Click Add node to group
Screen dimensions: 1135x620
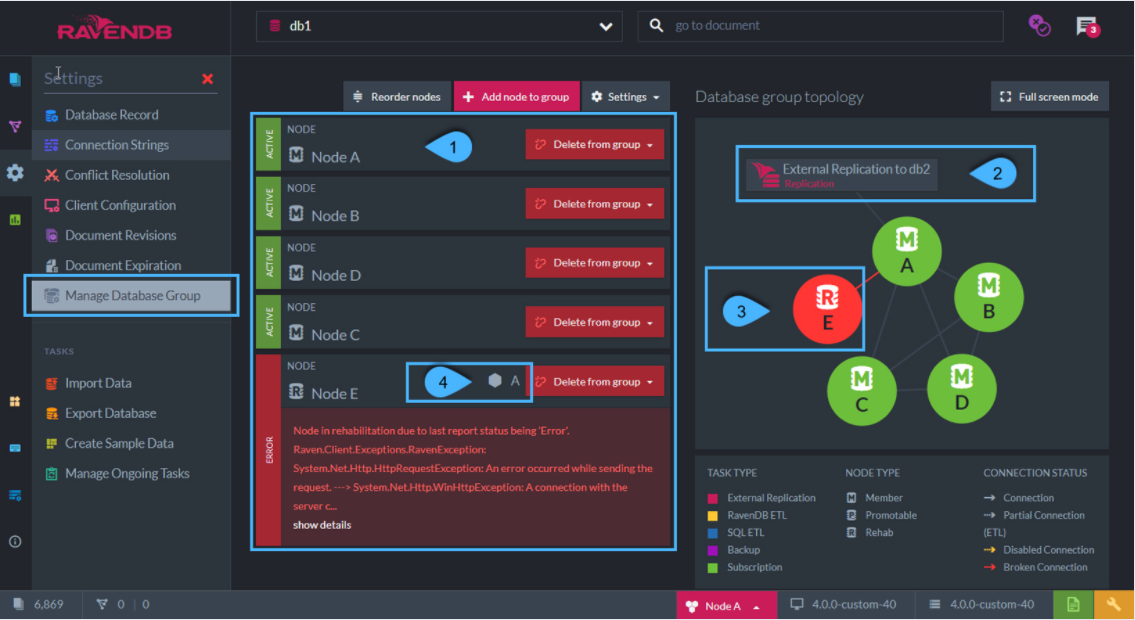516,96
